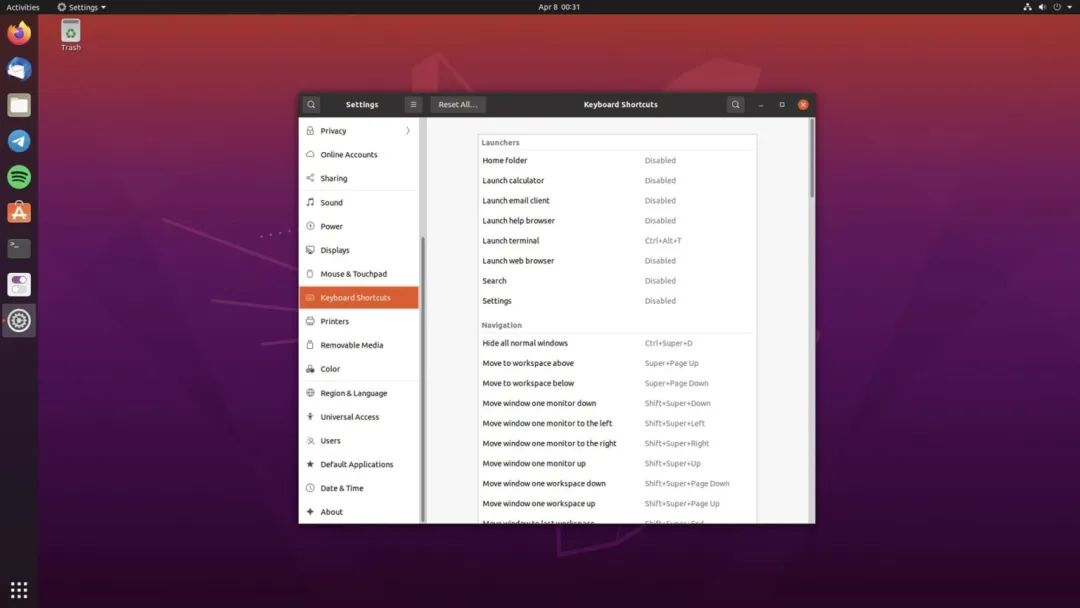Image resolution: width=1080 pixels, height=608 pixels.
Task: Edit Move to workspace below shortcut
Action: 617,383
